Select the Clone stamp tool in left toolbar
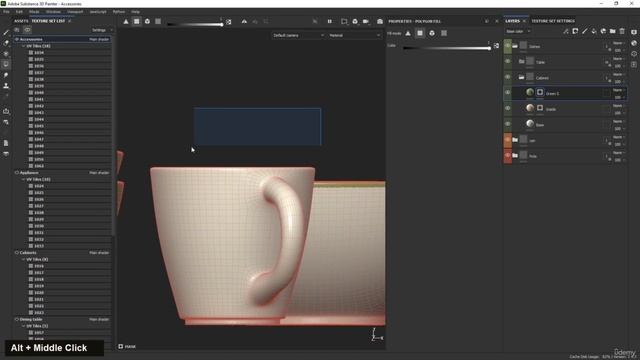Image resolution: width=640 pixels, height=360 pixels. tap(6, 86)
